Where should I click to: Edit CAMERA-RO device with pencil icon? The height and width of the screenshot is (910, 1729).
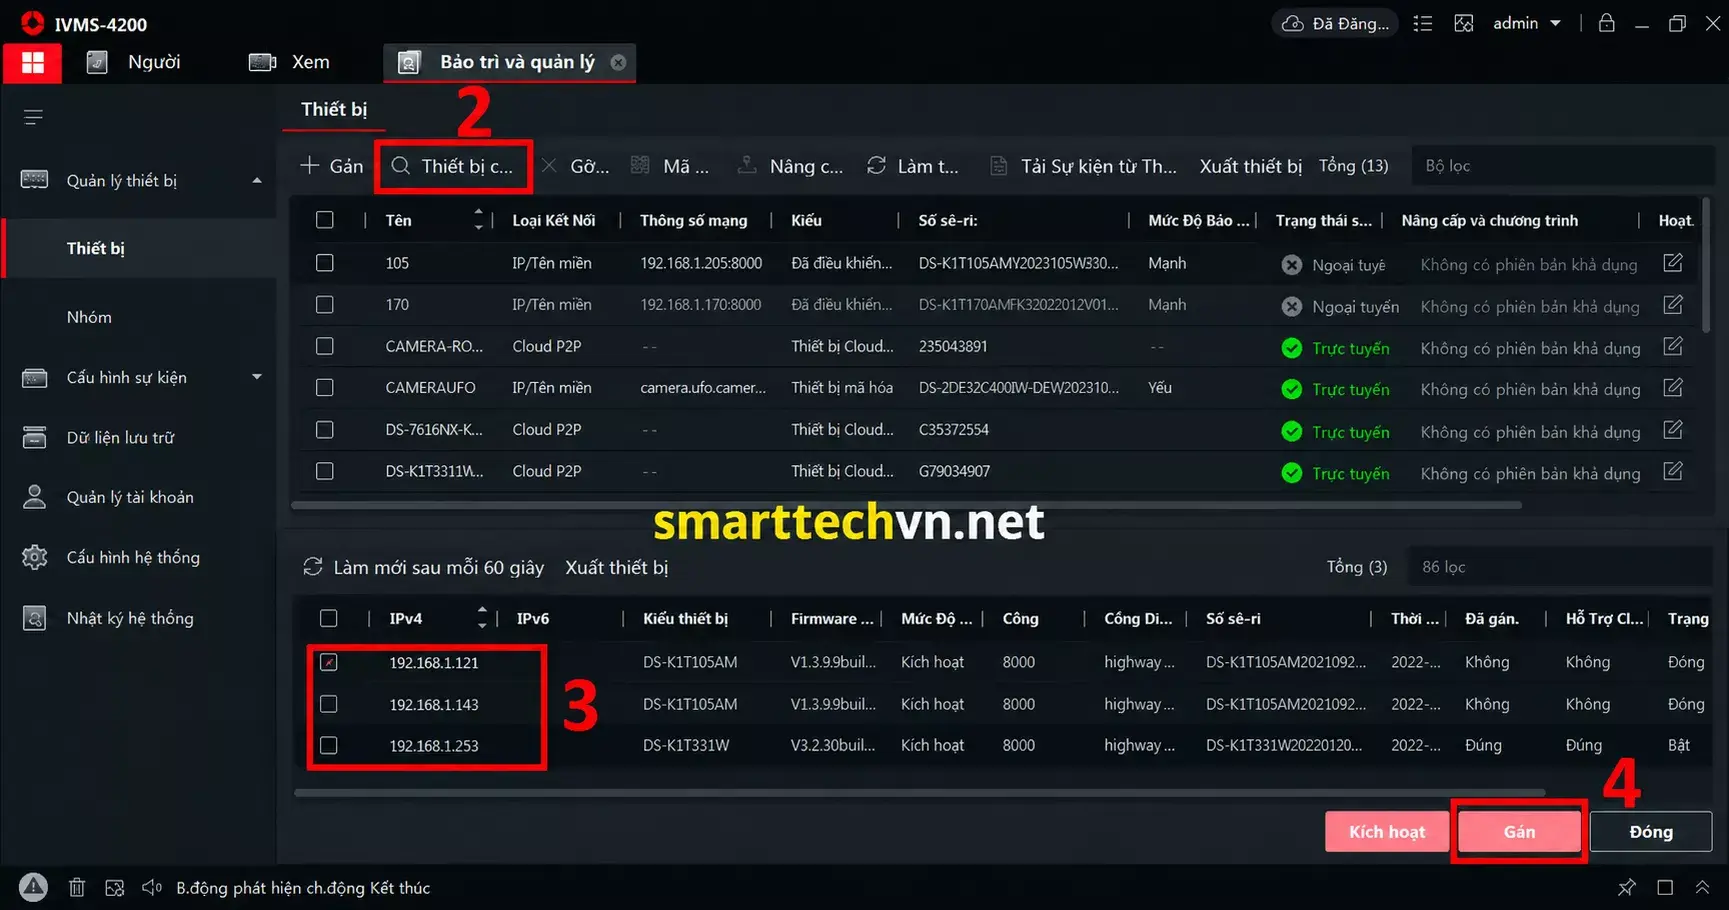1673,346
